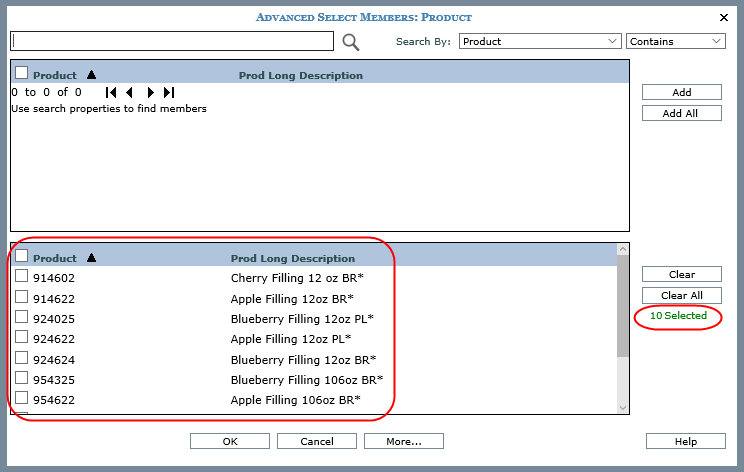Click into the search text field
744x472 pixels.
(172, 41)
